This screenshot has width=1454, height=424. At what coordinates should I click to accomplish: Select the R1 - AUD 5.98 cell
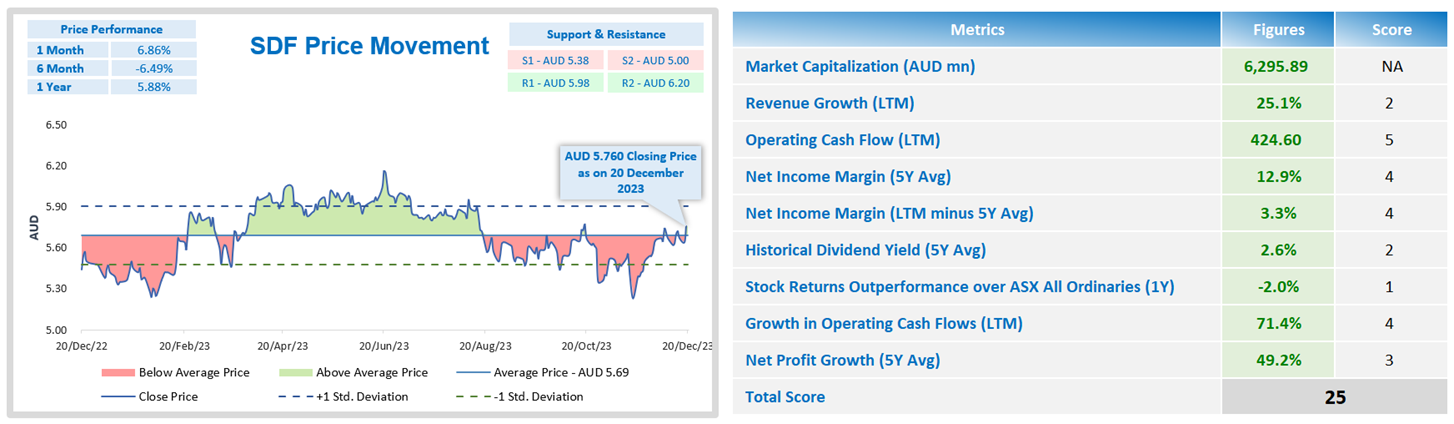click(556, 84)
